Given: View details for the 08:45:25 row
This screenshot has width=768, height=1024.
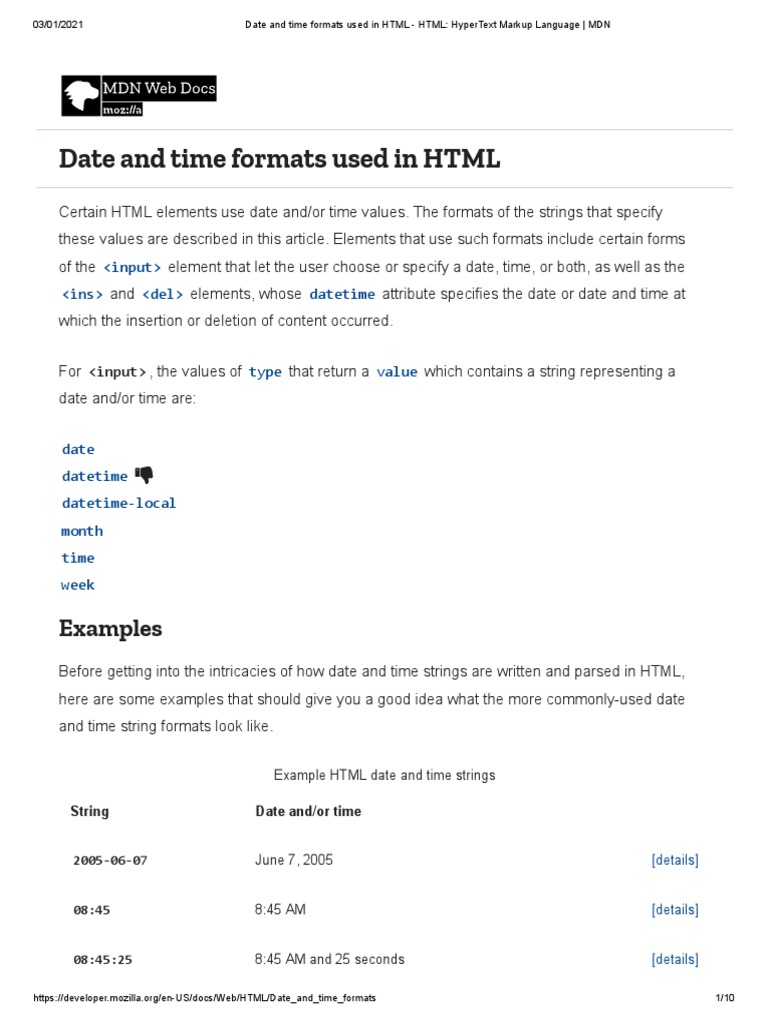Looking at the screenshot, I should coord(674,959).
